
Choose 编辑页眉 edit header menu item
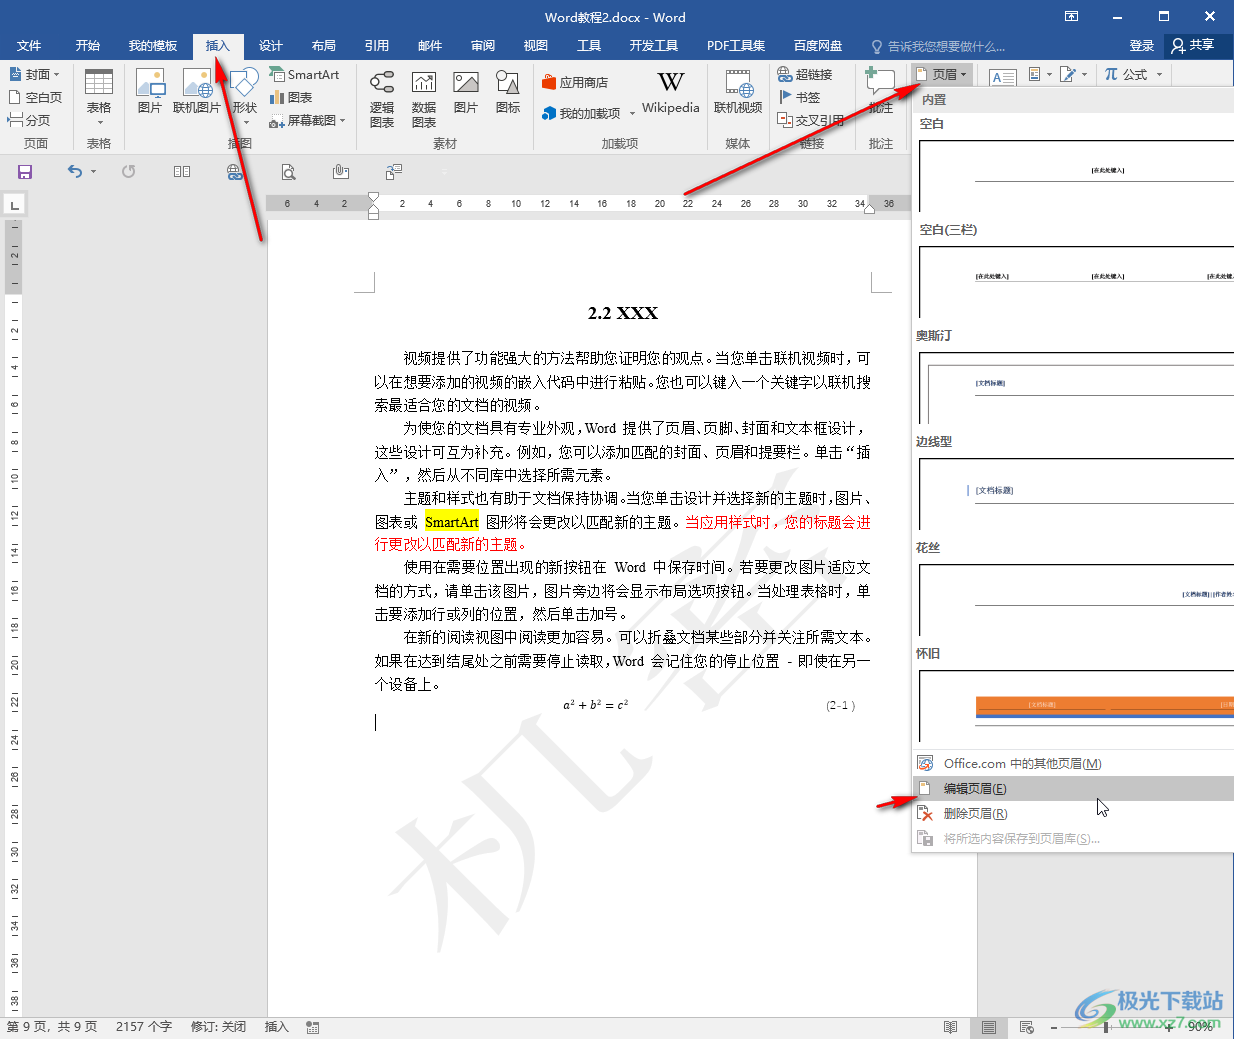click(x=1074, y=789)
